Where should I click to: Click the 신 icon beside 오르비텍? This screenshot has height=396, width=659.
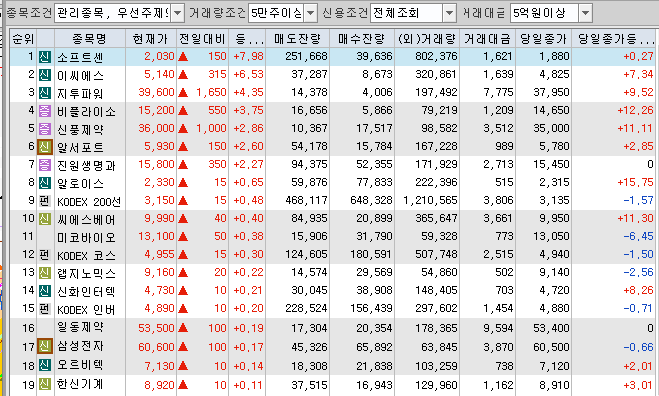coord(45,365)
